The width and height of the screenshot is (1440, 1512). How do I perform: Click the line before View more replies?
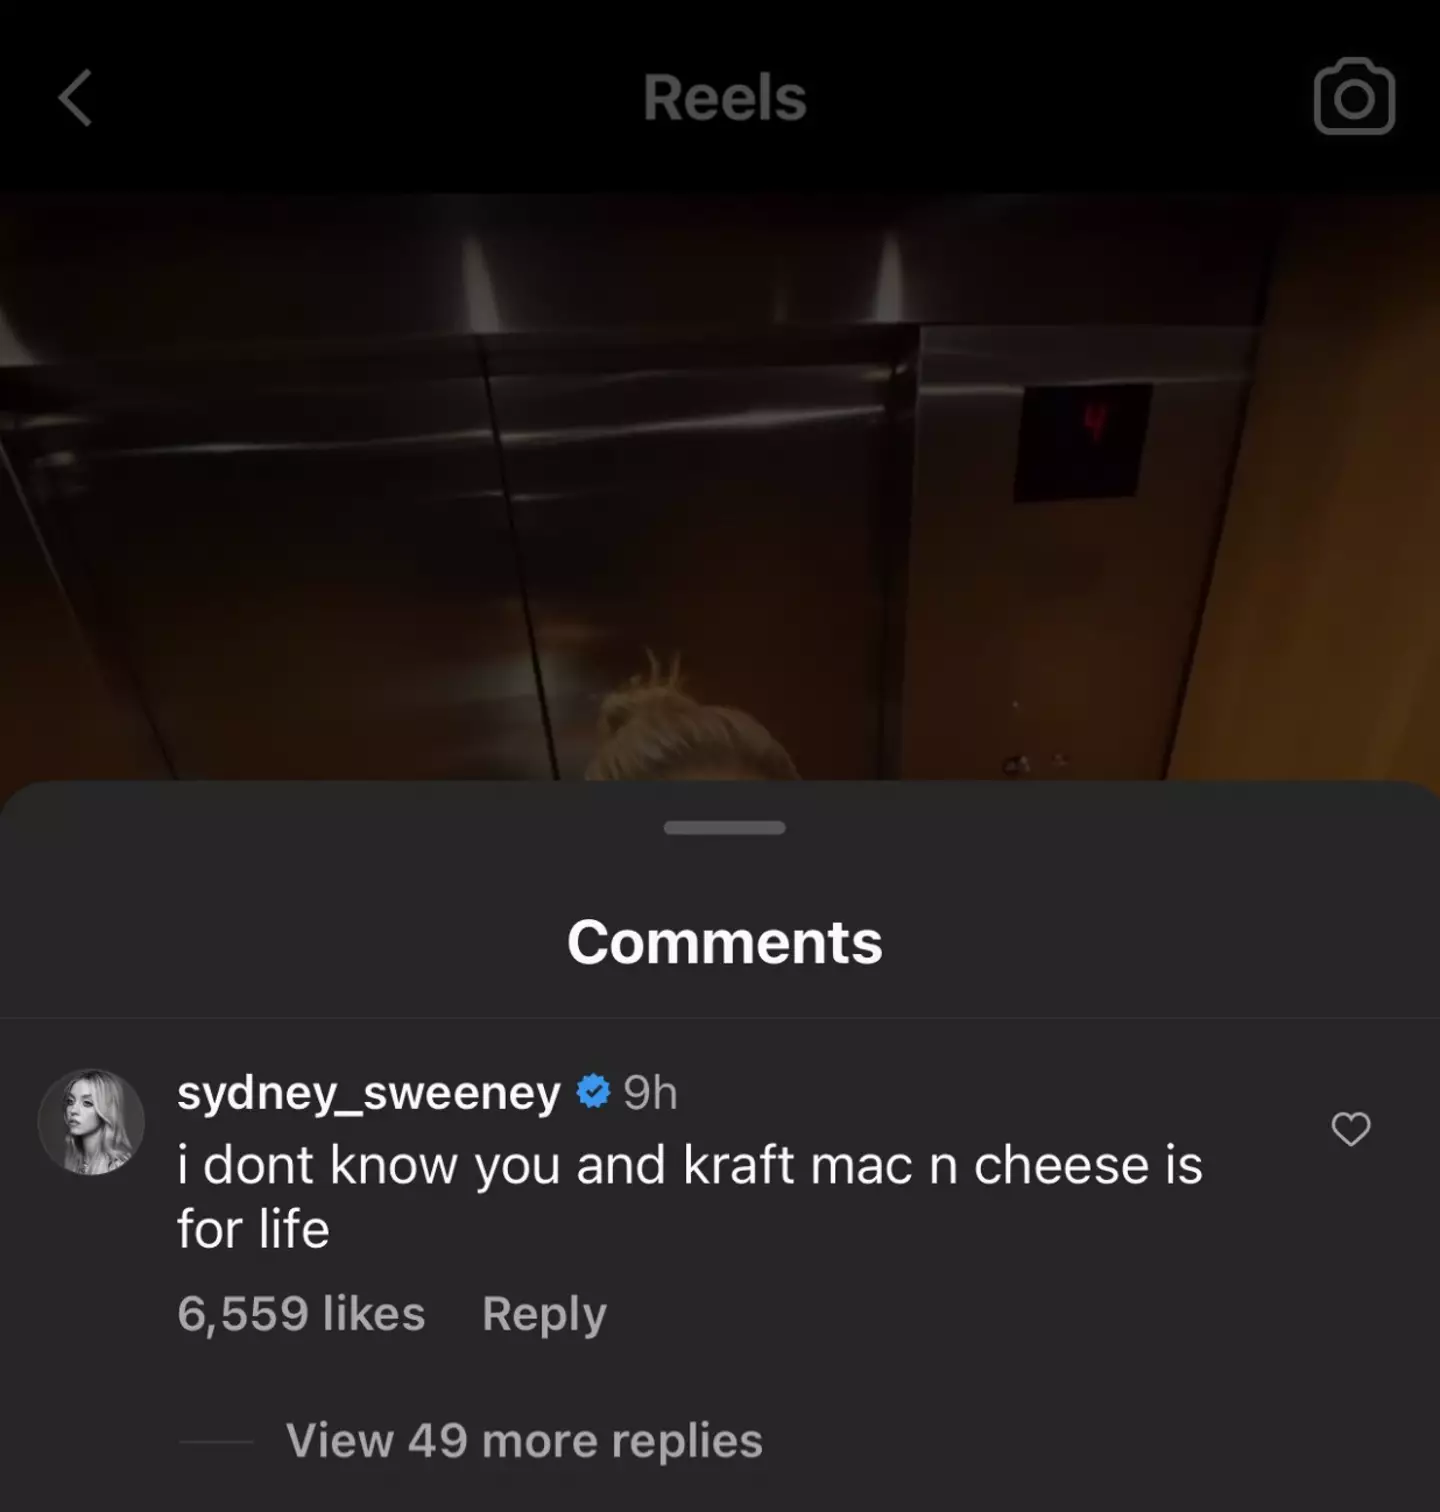216,1441
